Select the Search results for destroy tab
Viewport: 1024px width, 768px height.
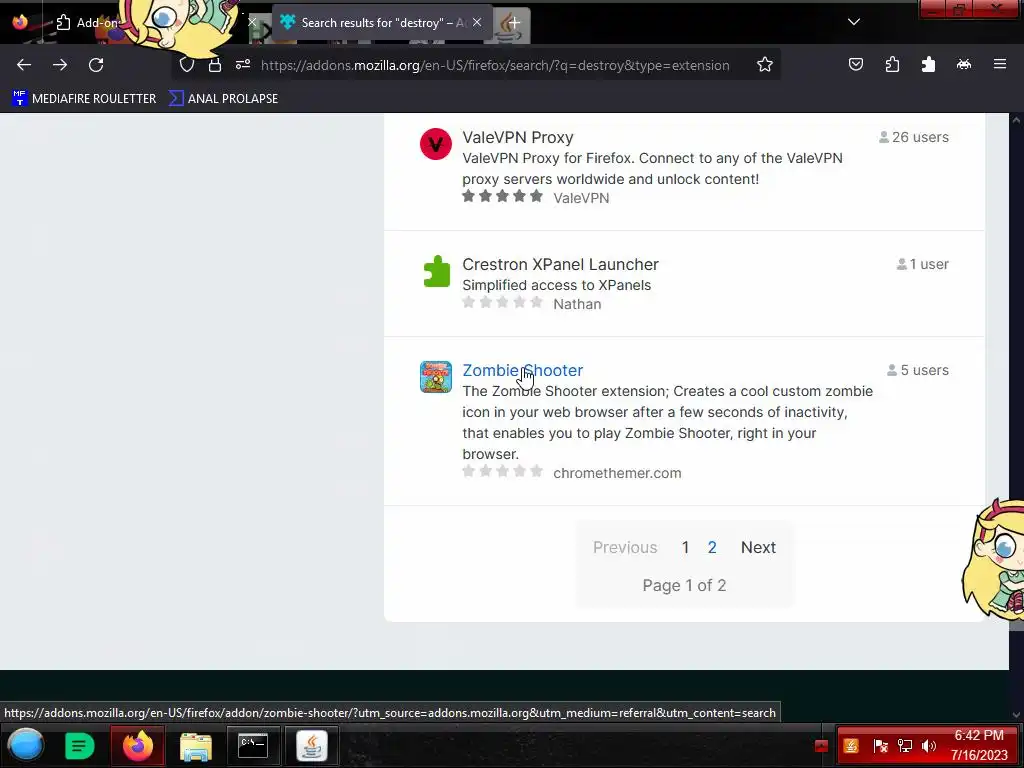382,23
